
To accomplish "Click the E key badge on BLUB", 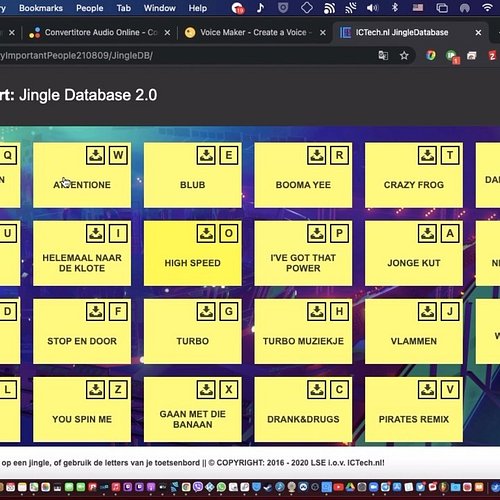I will click(229, 155).
